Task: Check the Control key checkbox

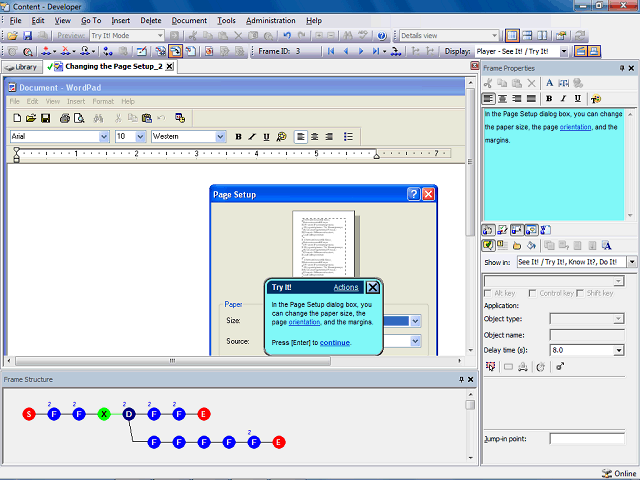Action: pyautogui.click(x=532, y=293)
